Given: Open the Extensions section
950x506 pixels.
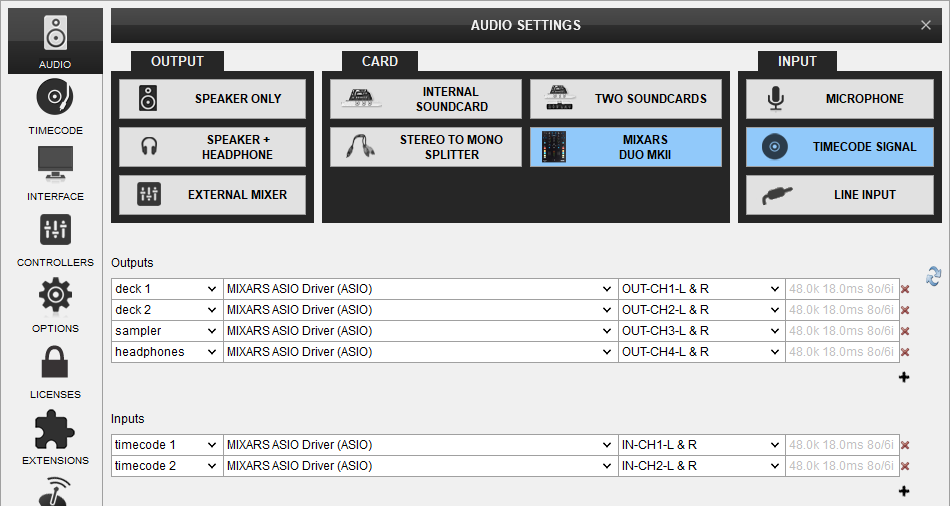Looking at the screenshot, I should coord(55,438).
